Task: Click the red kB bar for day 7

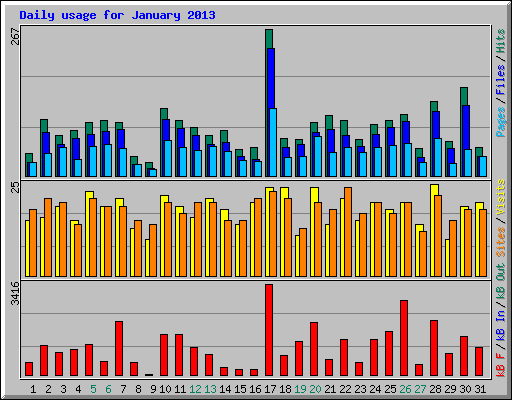Action: click(x=119, y=349)
